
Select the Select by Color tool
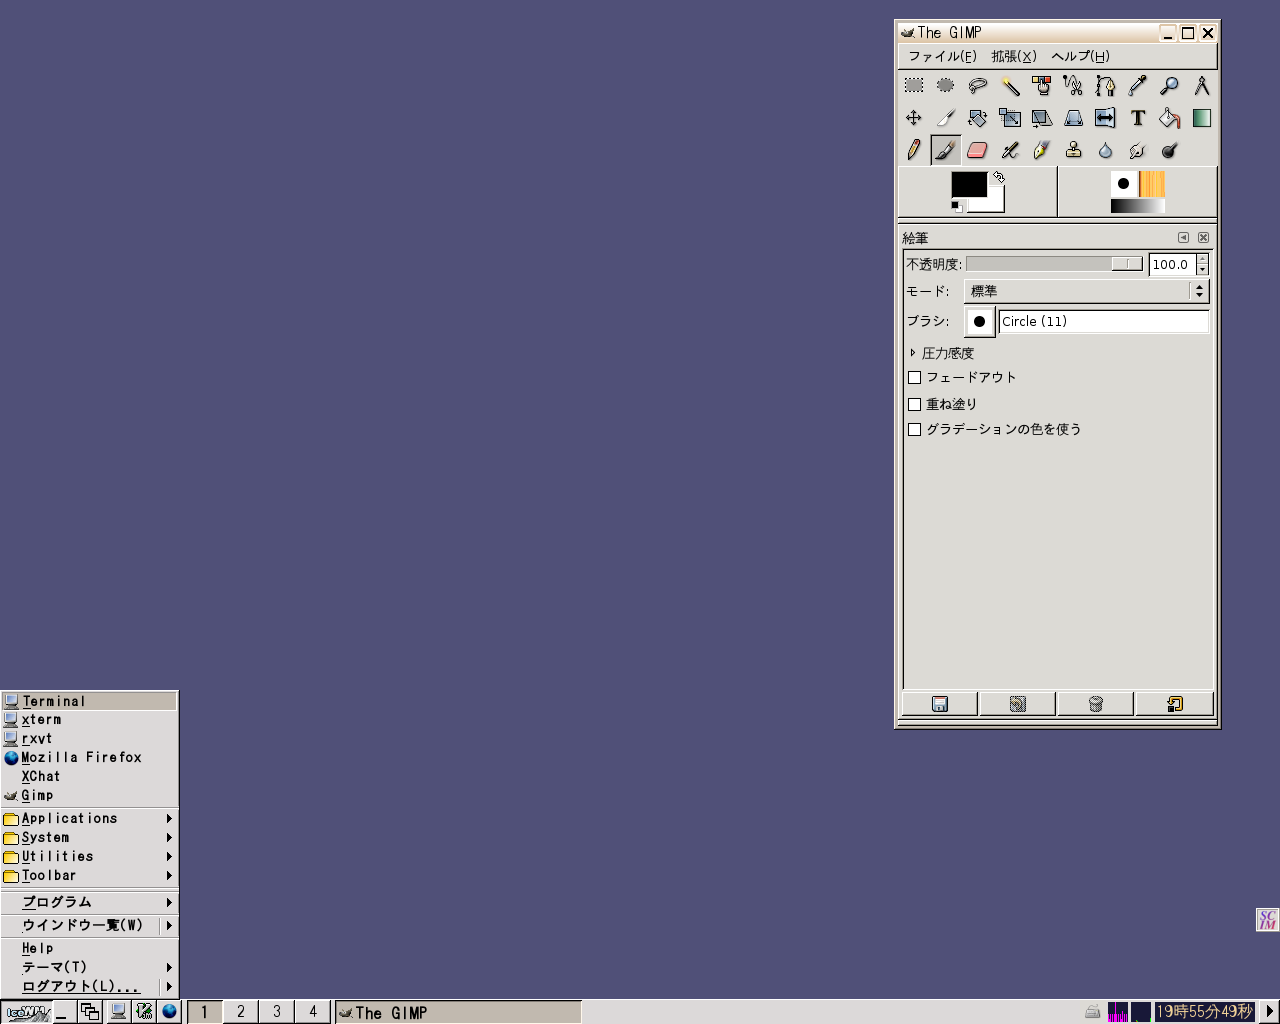pos(1042,86)
